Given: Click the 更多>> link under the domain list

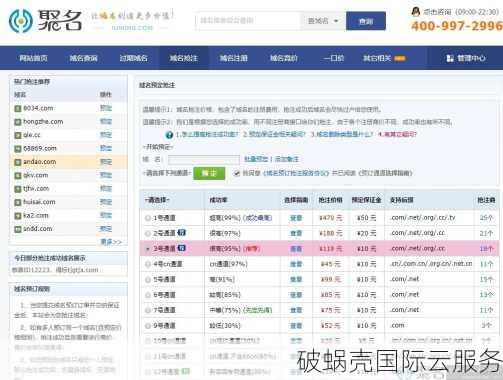Looking at the screenshot, I should pos(111,242).
